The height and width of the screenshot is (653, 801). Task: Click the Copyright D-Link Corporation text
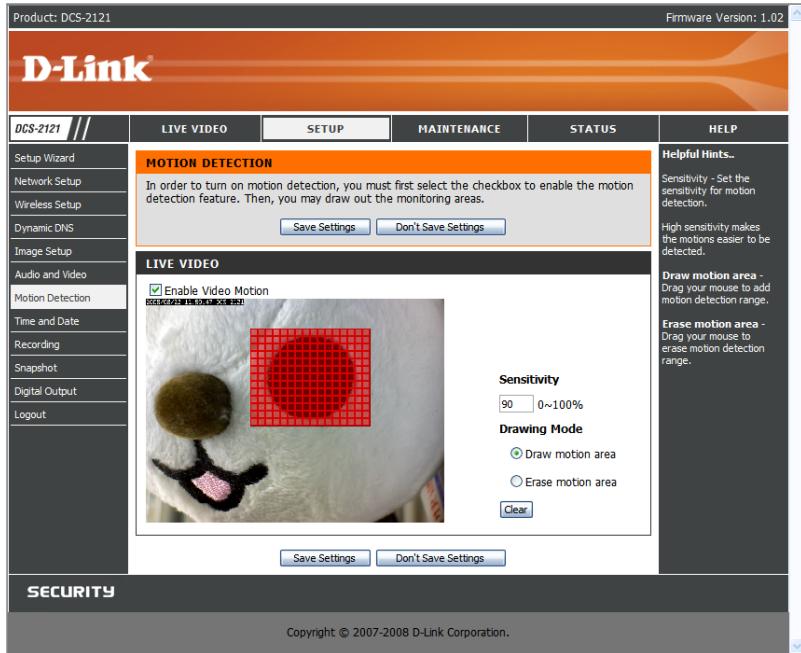(x=398, y=633)
